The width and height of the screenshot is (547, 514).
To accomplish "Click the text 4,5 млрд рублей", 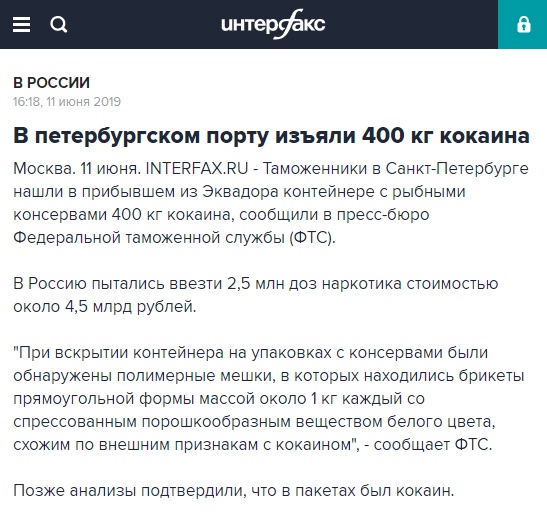I will point(130,307).
